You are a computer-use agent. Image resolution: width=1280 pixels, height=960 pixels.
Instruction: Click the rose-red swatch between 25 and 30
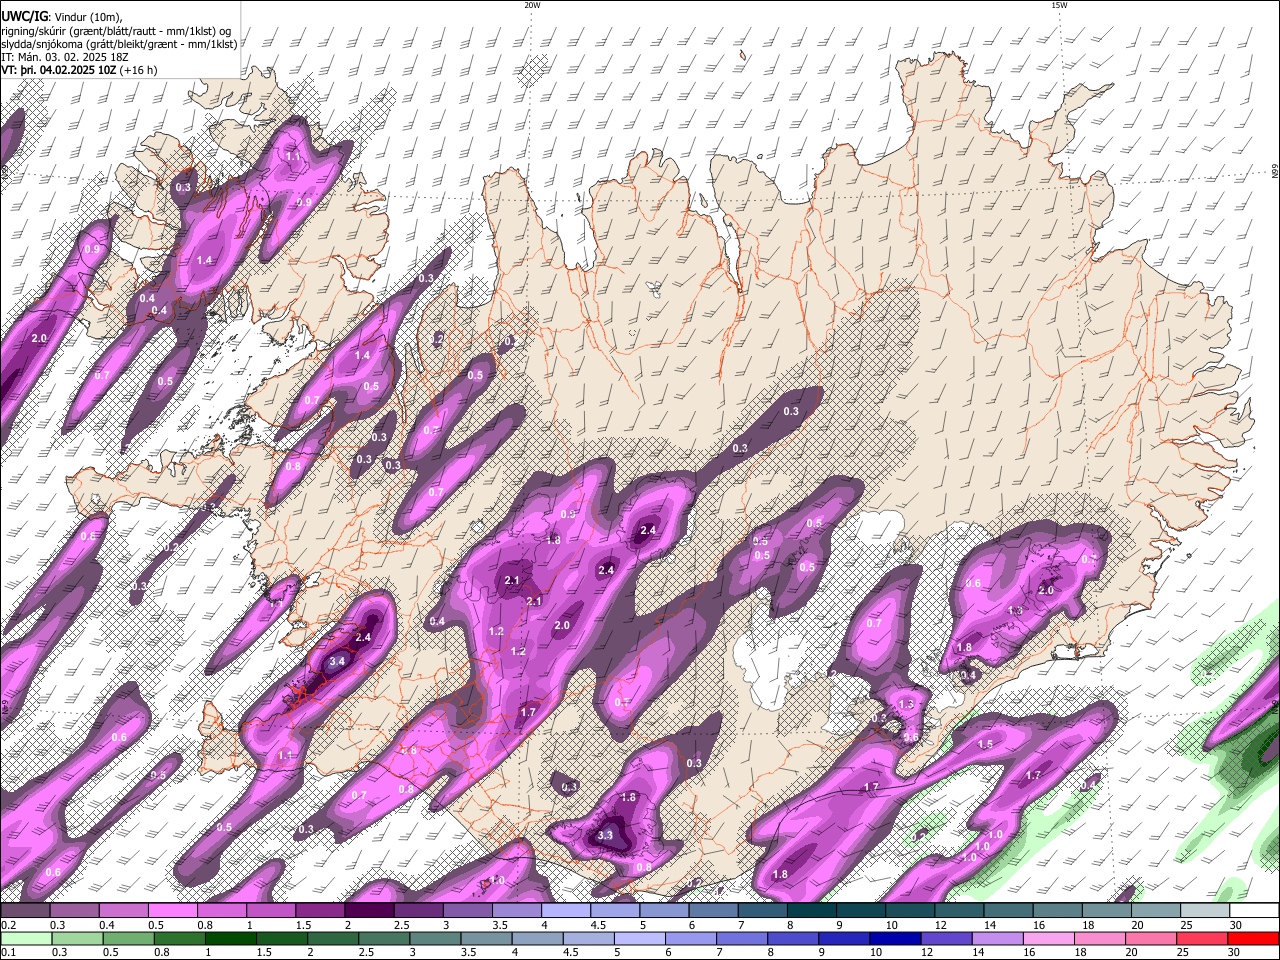(1201, 938)
